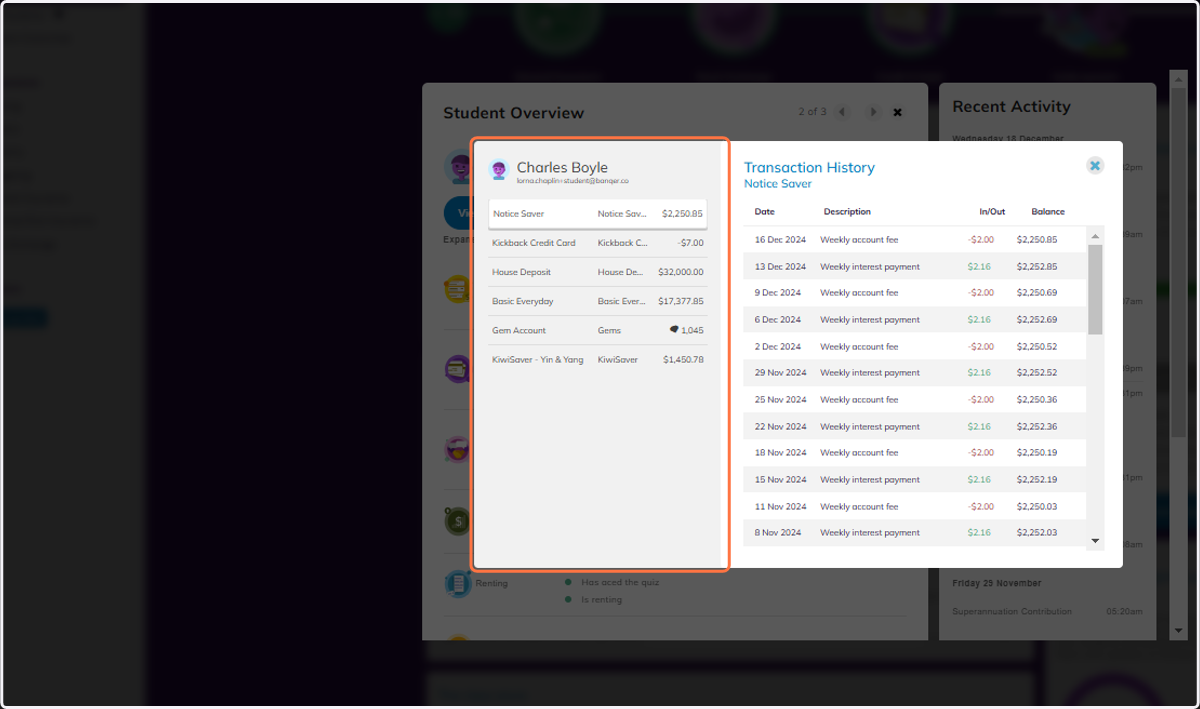Click the Notice Saver subtitle under Transaction History
This screenshot has width=1200, height=709.
(778, 184)
